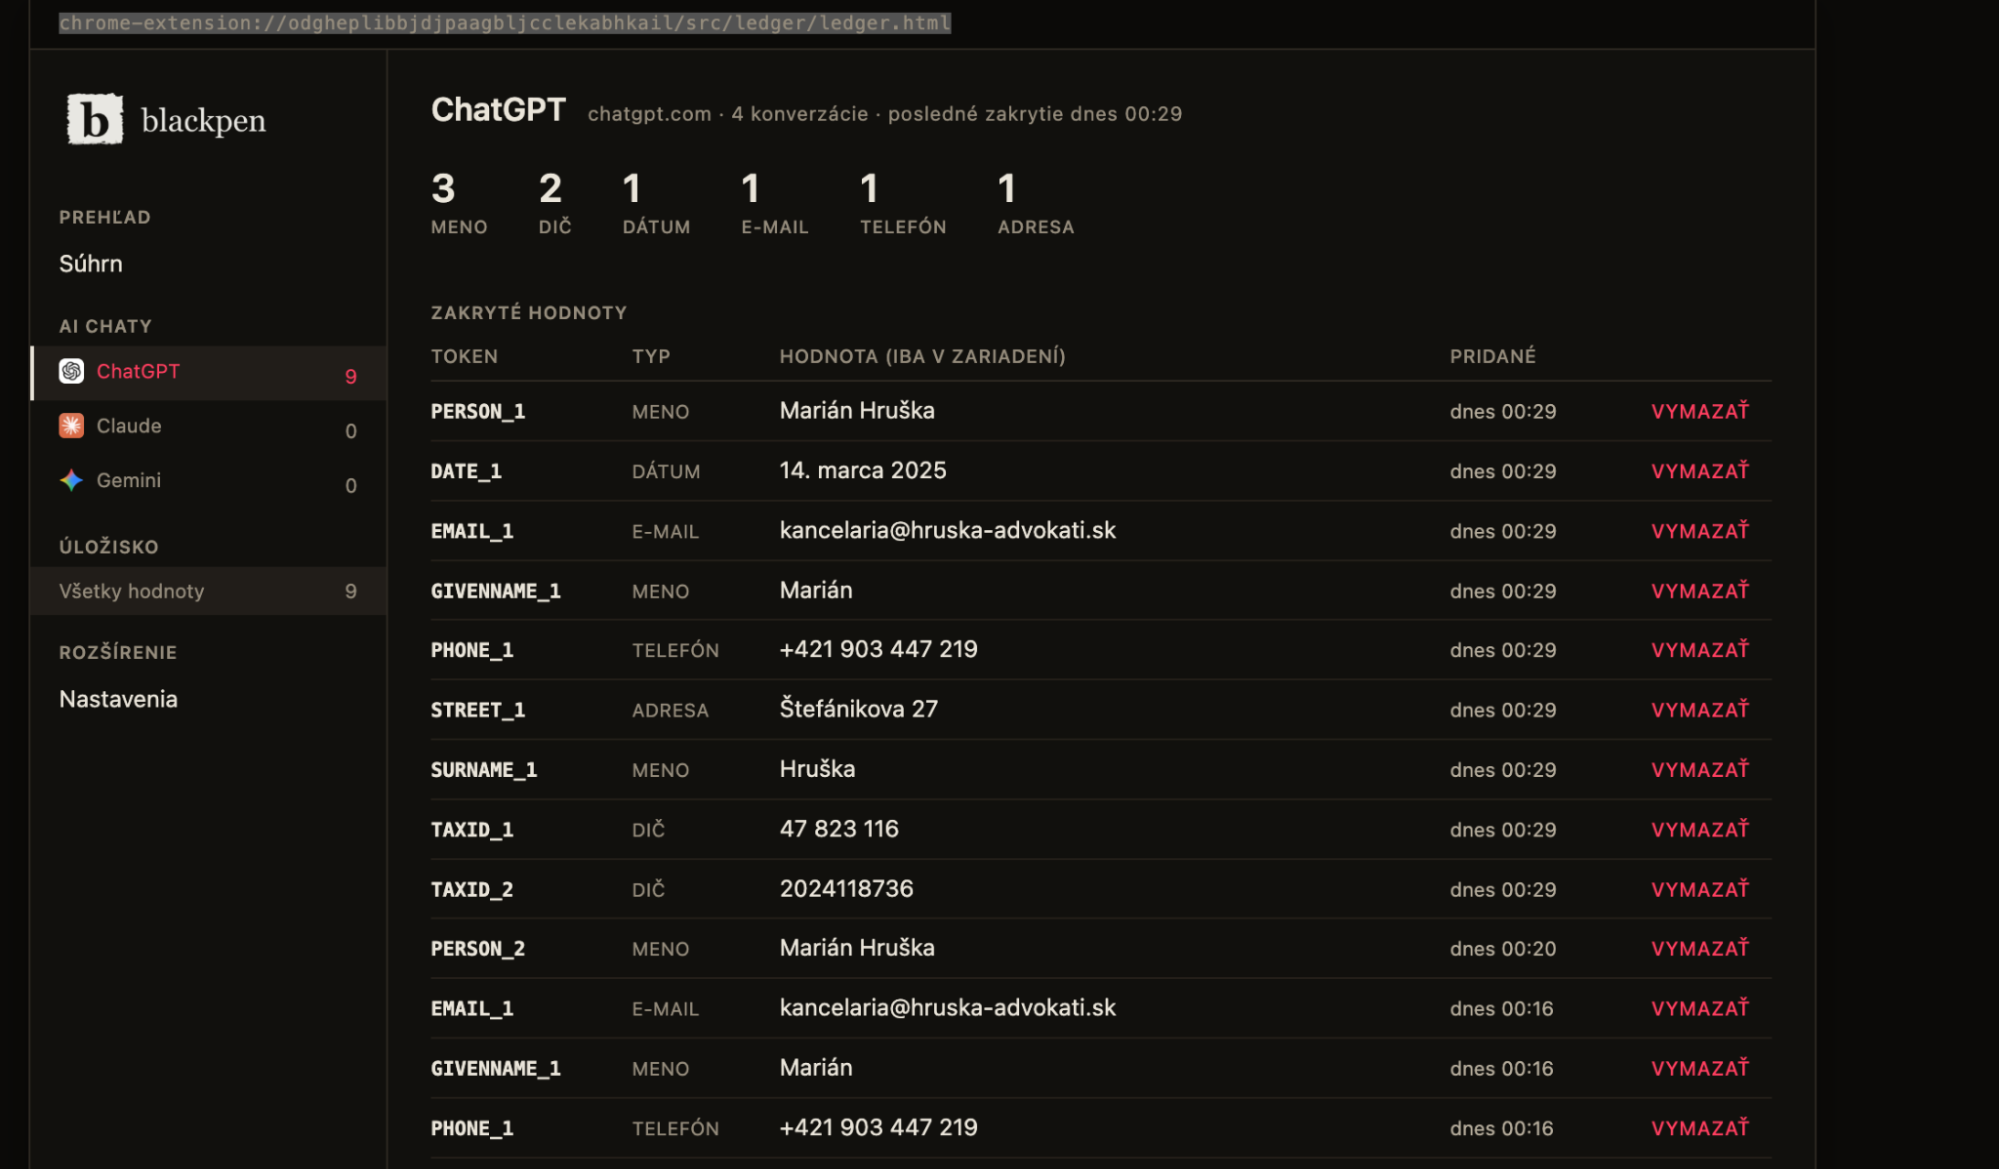Select the "TAXID_2" token name
Image resolution: width=1999 pixels, height=1170 pixels.
472,890
